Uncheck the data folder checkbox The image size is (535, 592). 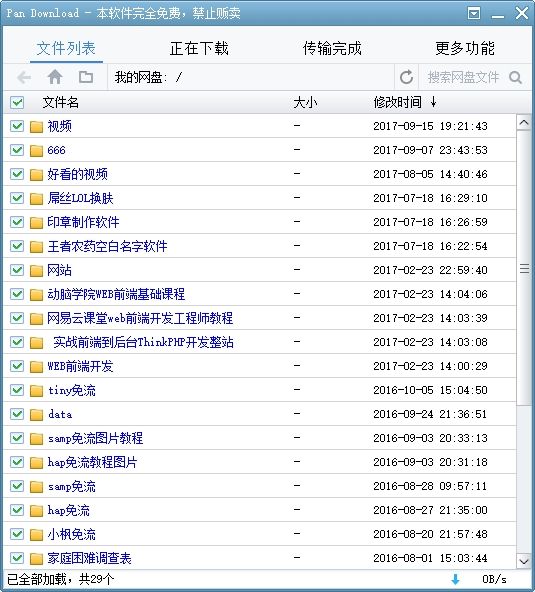tap(17, 414)
